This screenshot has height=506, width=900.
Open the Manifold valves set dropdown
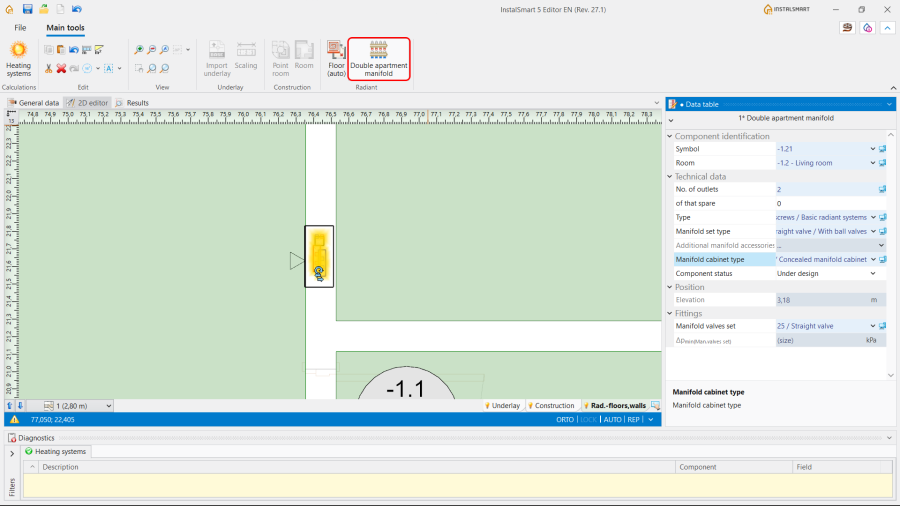(872, 326)
